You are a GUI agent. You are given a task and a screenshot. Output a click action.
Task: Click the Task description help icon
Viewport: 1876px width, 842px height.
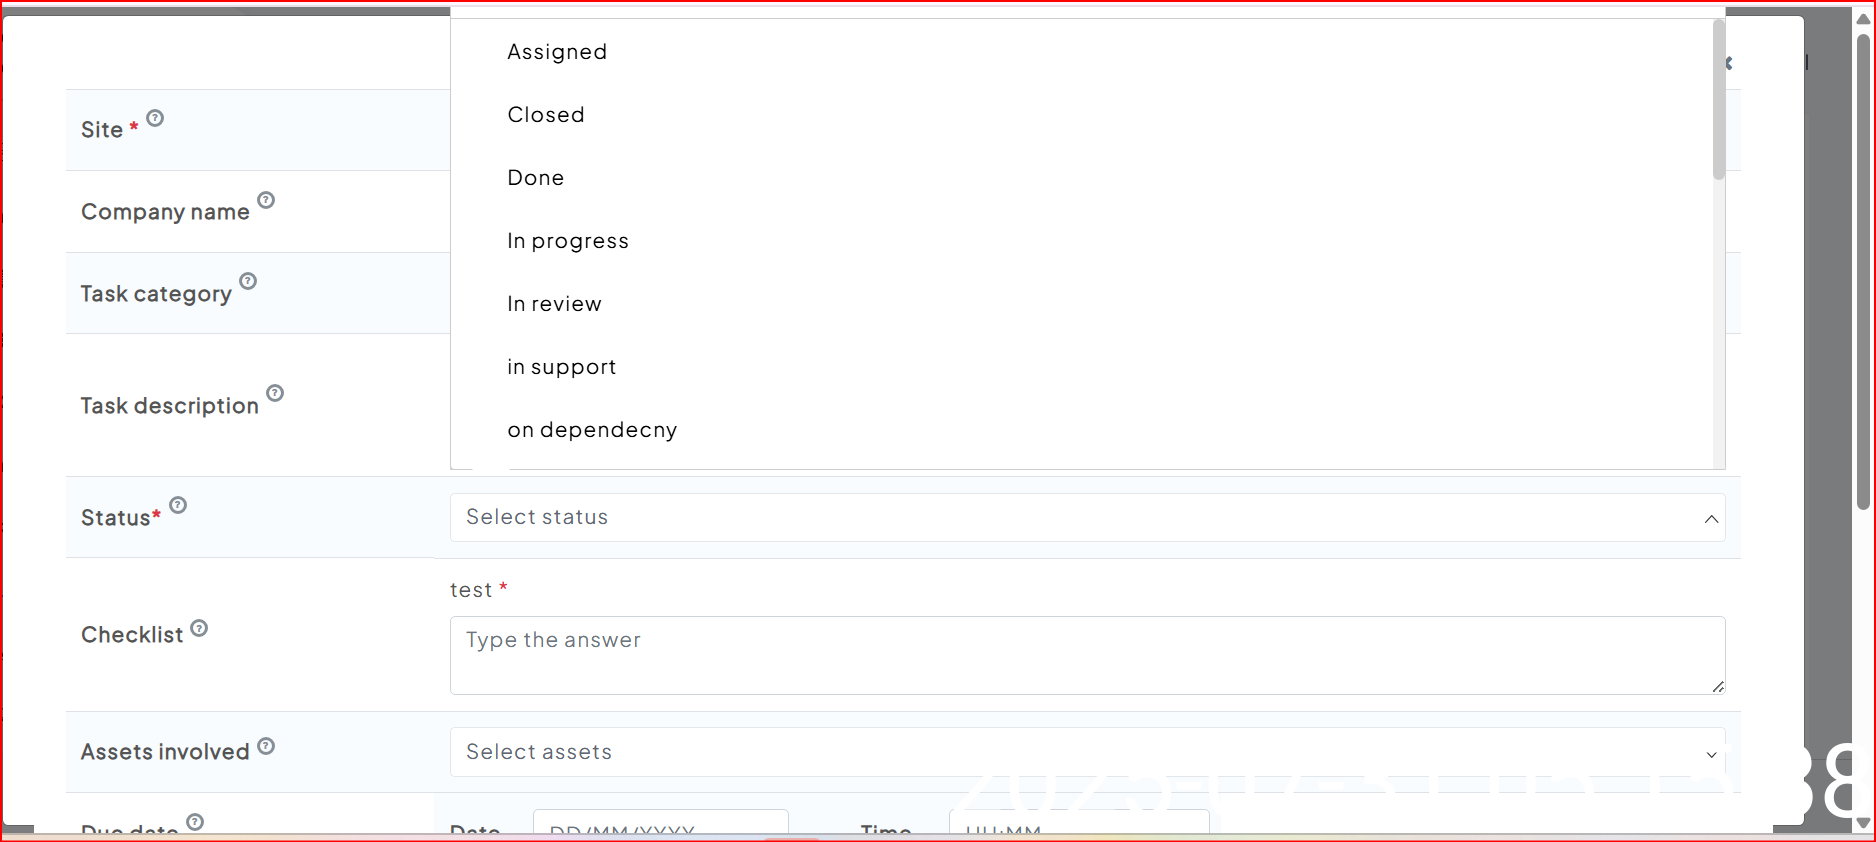275,393
